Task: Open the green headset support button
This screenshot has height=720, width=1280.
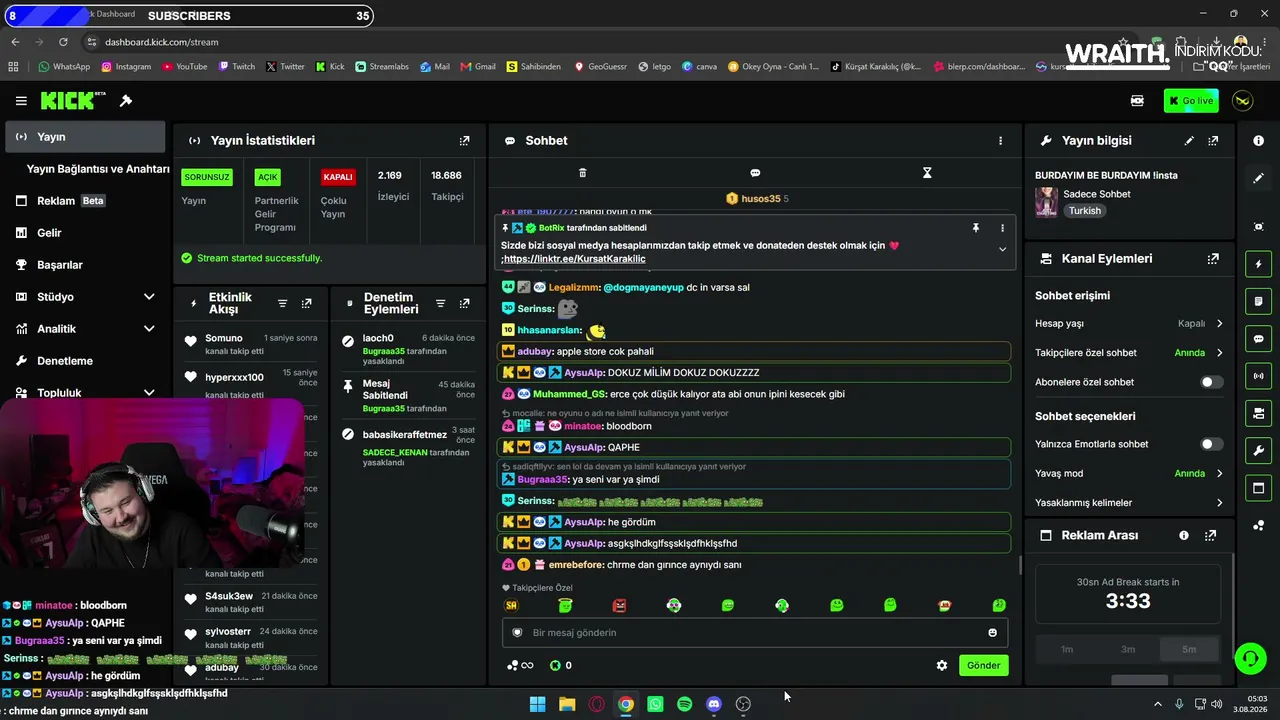Action: 1250,658
